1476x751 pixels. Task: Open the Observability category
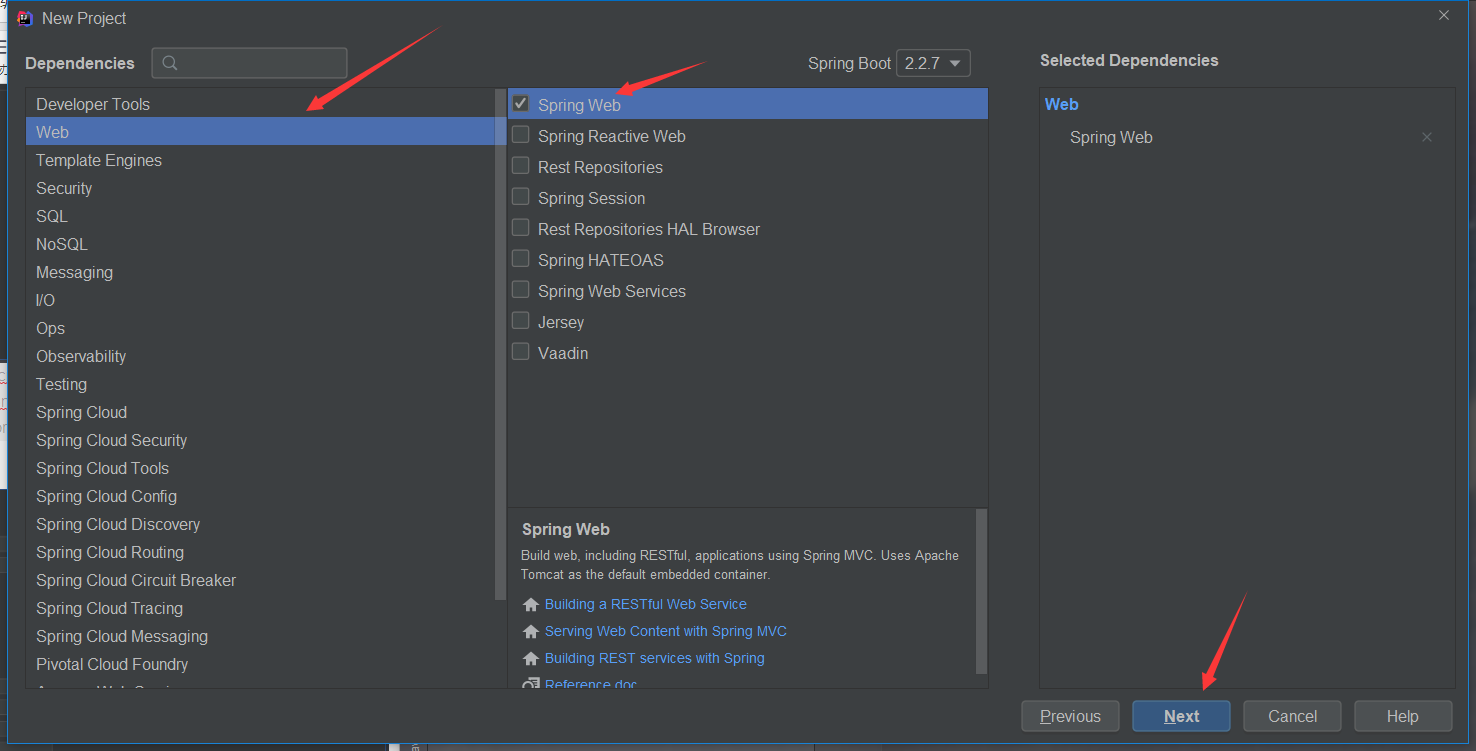tap(260, 356)
